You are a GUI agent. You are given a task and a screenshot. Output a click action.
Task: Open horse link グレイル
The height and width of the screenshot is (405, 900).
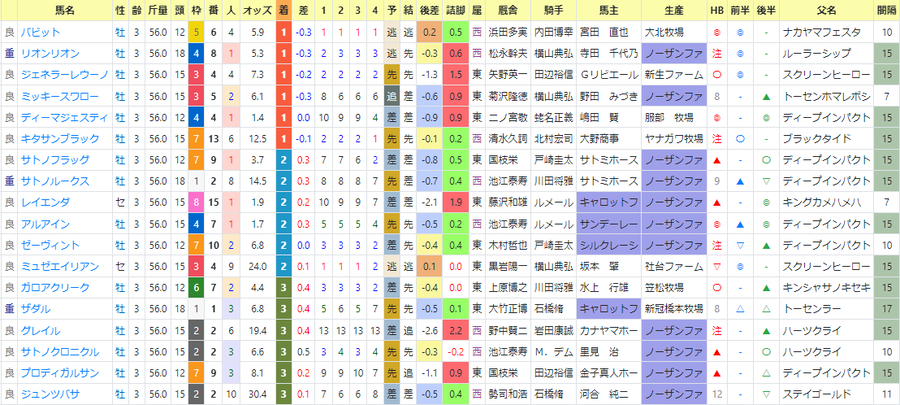(x=40, y=330)
